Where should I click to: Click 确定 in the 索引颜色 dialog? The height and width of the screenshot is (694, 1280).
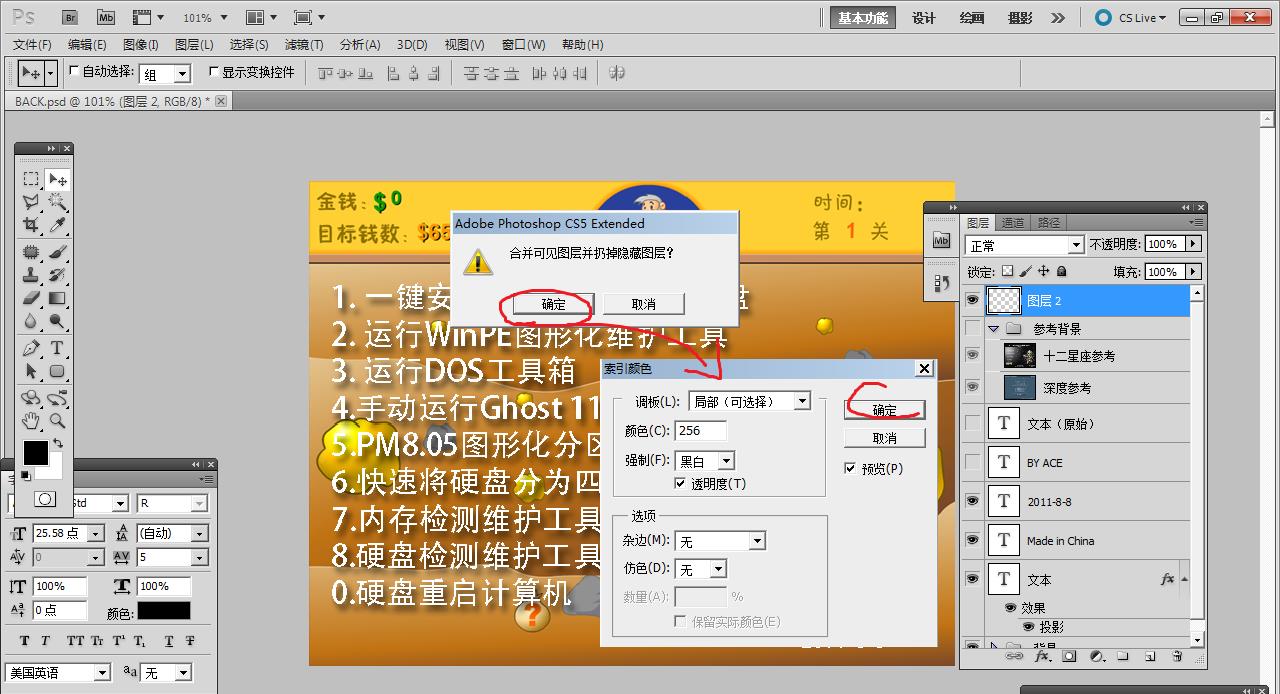click(x=885, y=410)
